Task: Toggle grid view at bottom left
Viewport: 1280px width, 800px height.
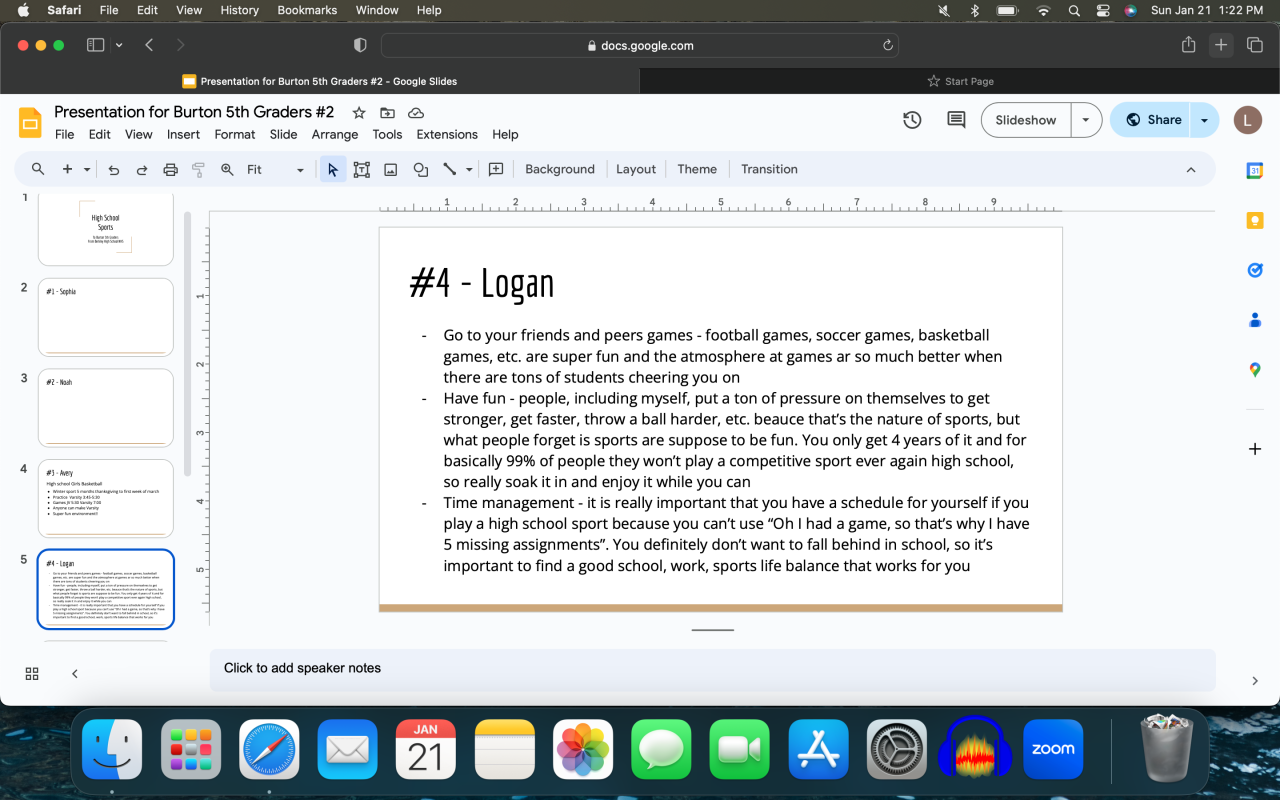Action: [x=32, y=674]
